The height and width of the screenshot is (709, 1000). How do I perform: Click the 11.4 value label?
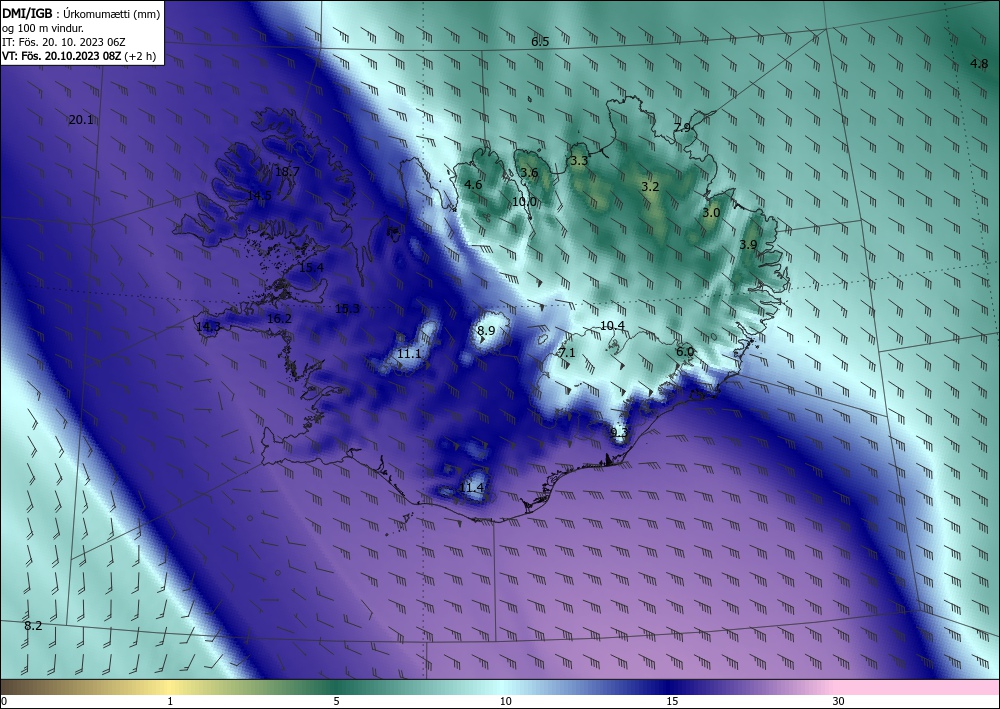pos(471,488)
